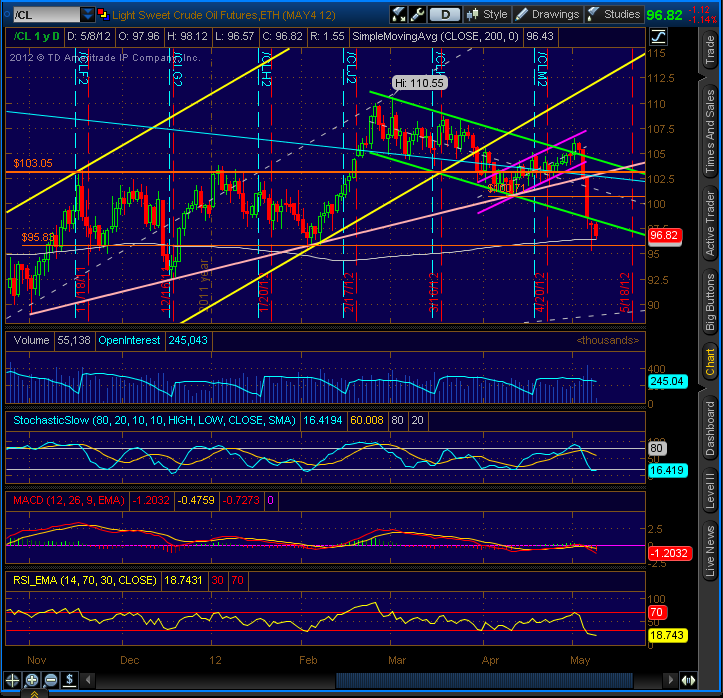Click the StochasticSlow study title
Viewport: 723px width, 698px height.
(154, 420)
